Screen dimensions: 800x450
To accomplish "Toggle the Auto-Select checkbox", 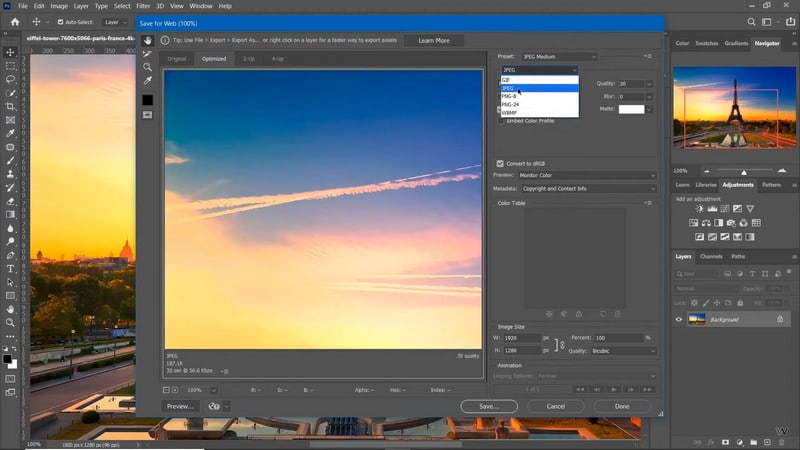I will click(60, 22).
